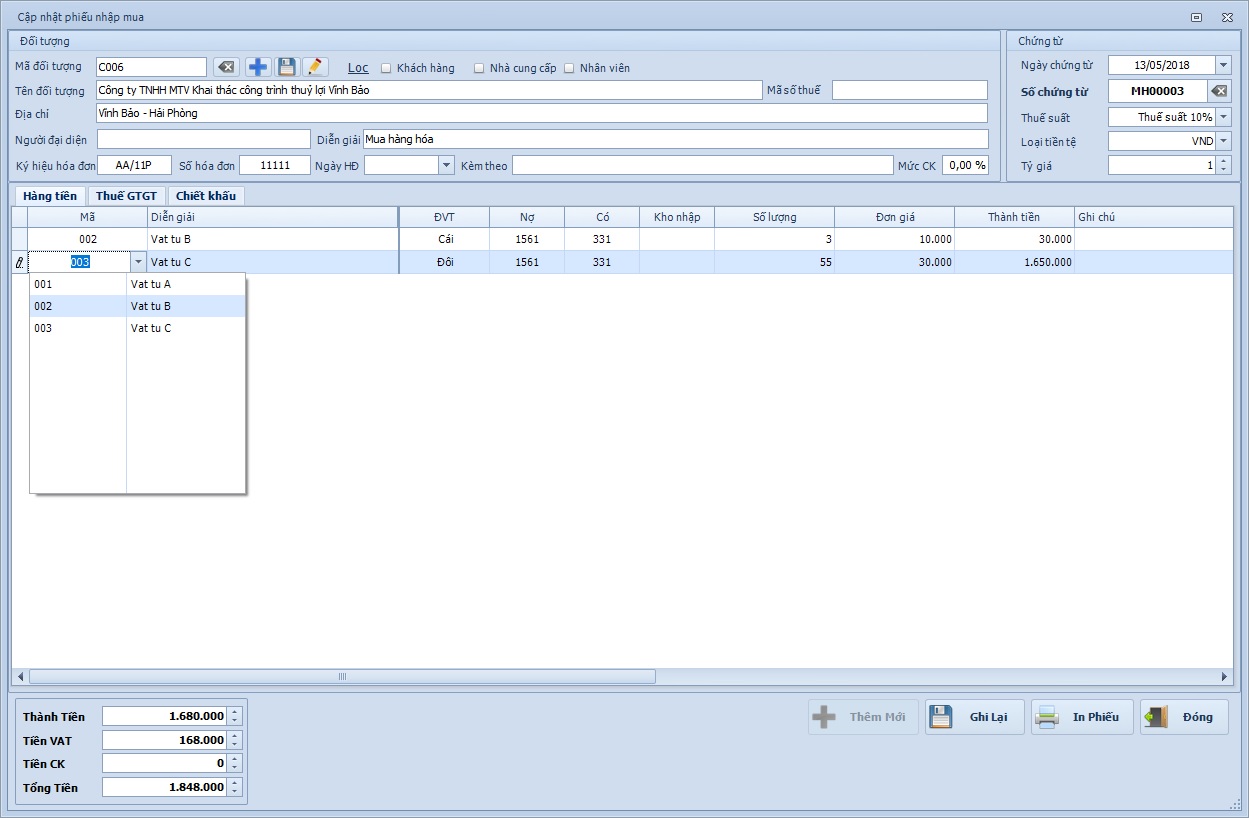Open the Chiết khấu tab
Viewport: 1249px width, 818px height.
click(206, 196)
